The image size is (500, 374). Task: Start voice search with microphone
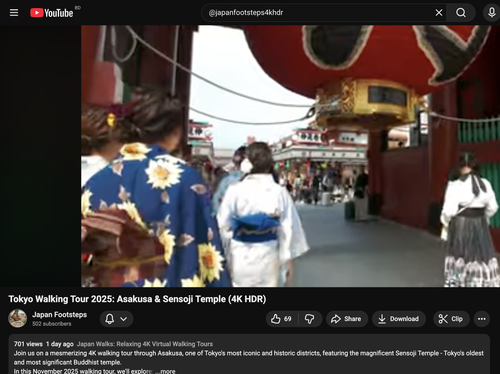click(x=491, y=13)
